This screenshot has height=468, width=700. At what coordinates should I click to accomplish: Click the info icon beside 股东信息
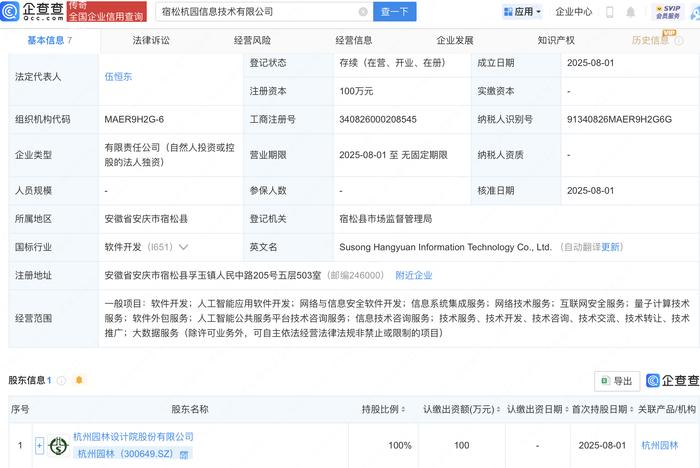[62, 380]
